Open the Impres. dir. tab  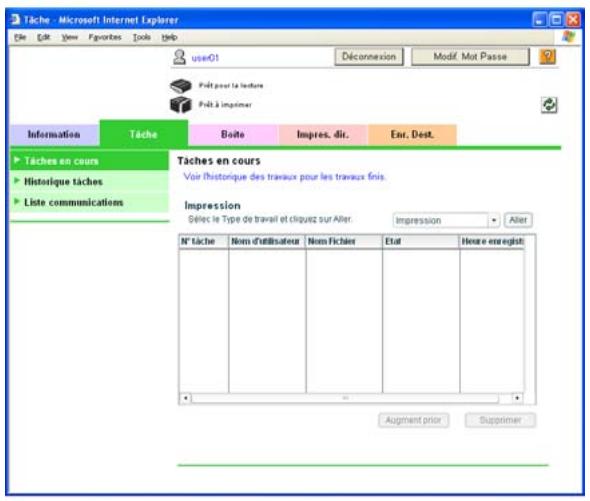[322, 134]
